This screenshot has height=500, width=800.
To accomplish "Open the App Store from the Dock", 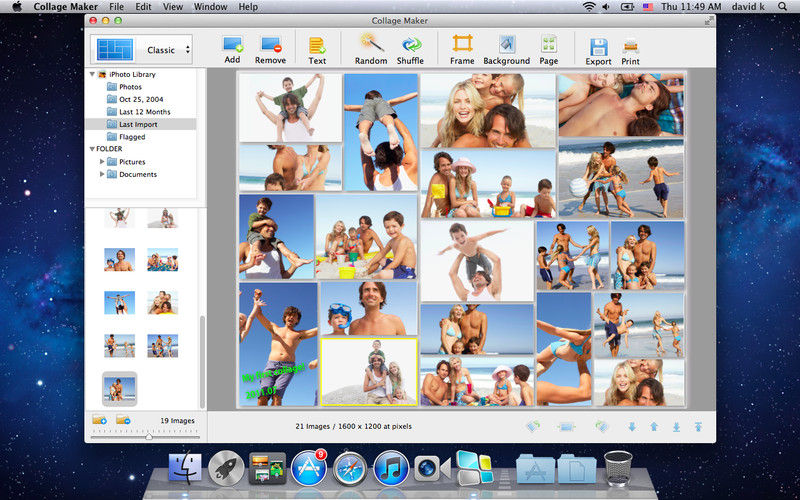I will (309, 468).
